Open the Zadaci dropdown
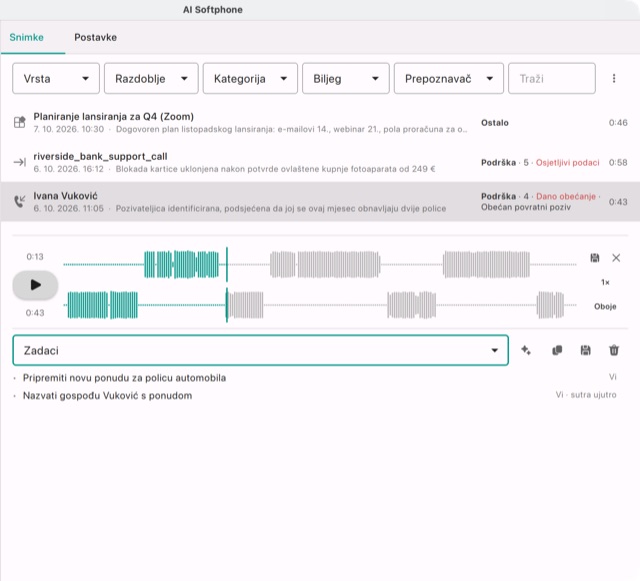This screenshot has height=581, width=640. click(x=260, y=350)
